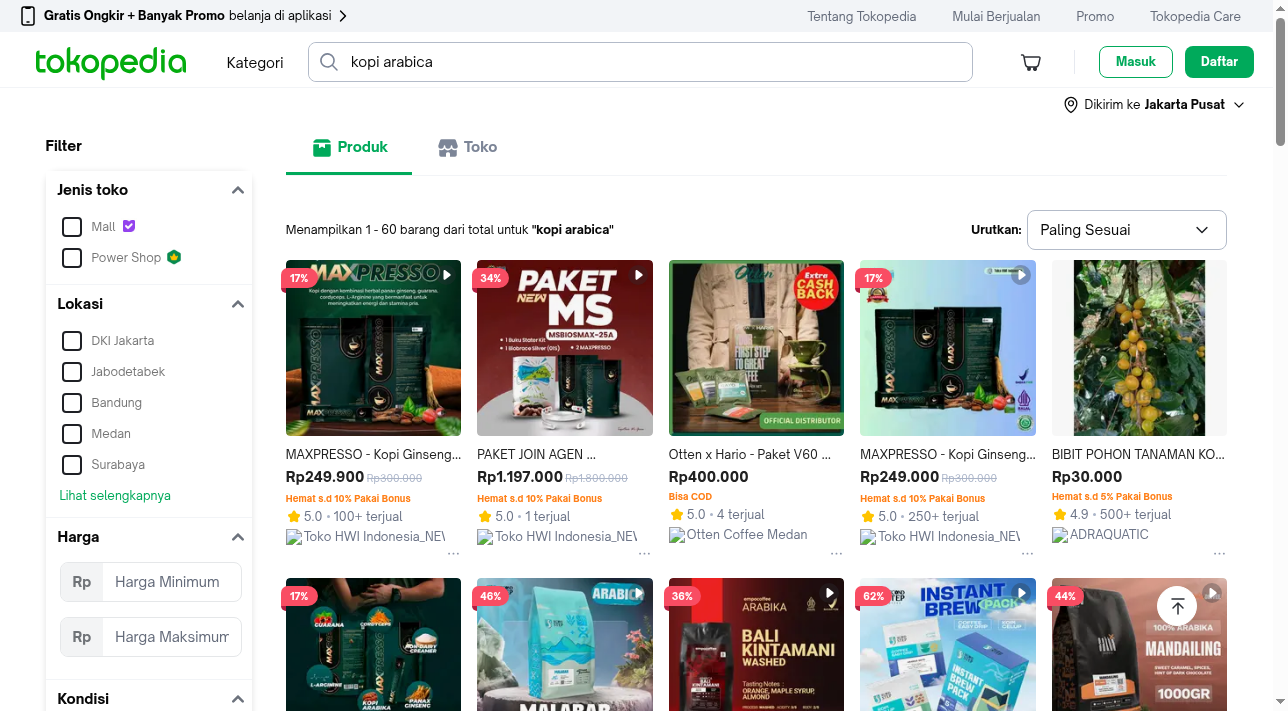Open the coffee tree seedling product image

coord(1139,348)
